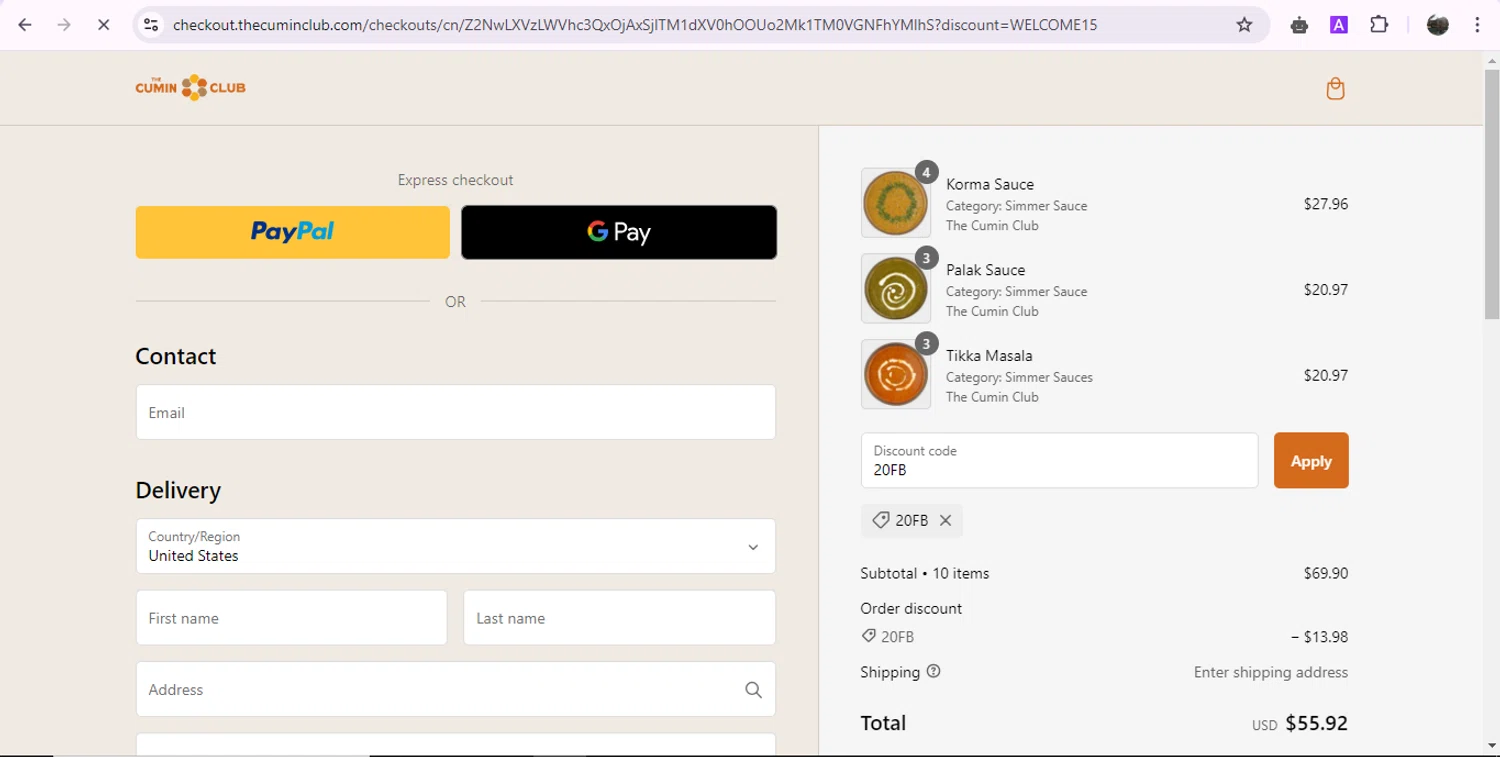1500x757 pixels.
Task: Open the Chrome profile avatar
Action: coord(1438,25)
